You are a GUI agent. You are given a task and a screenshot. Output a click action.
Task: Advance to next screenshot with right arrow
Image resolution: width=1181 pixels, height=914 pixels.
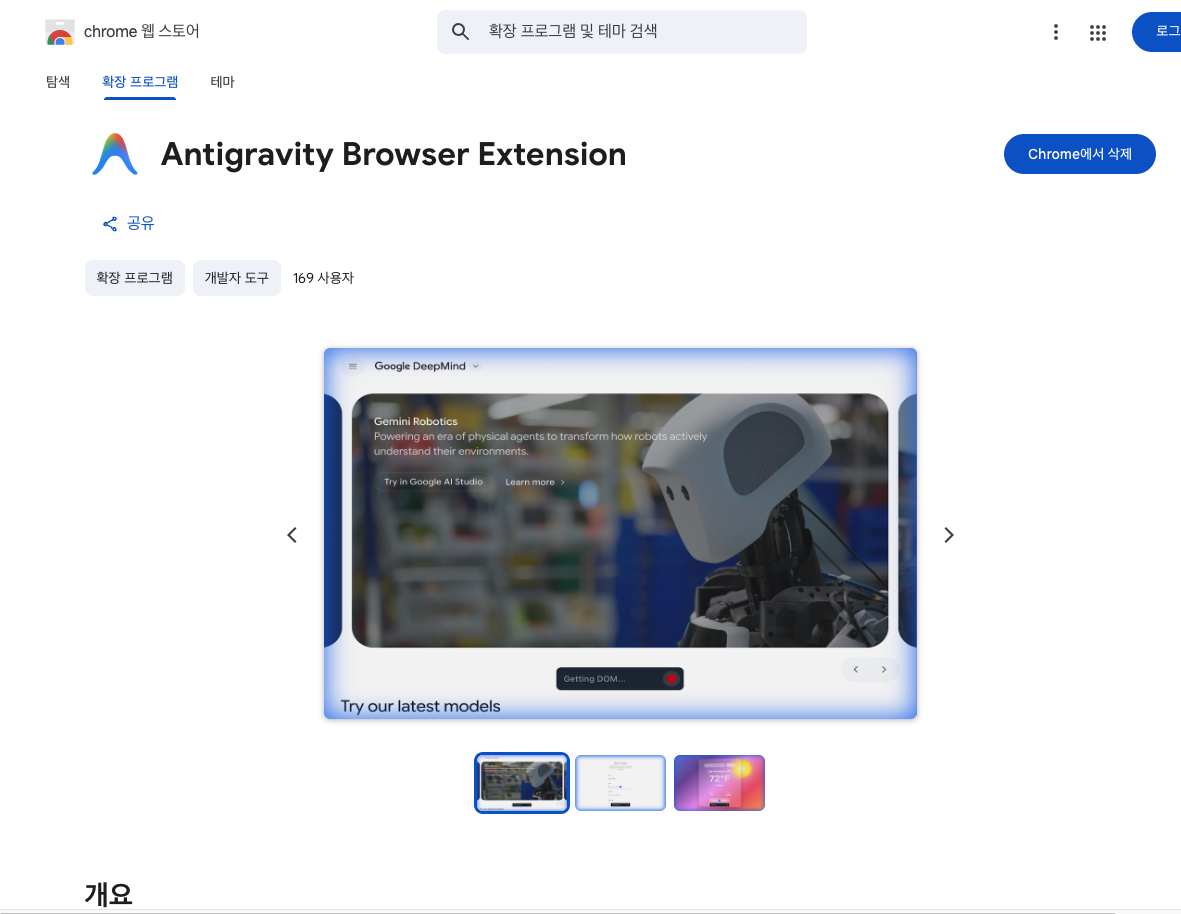[x=949, y=535]
